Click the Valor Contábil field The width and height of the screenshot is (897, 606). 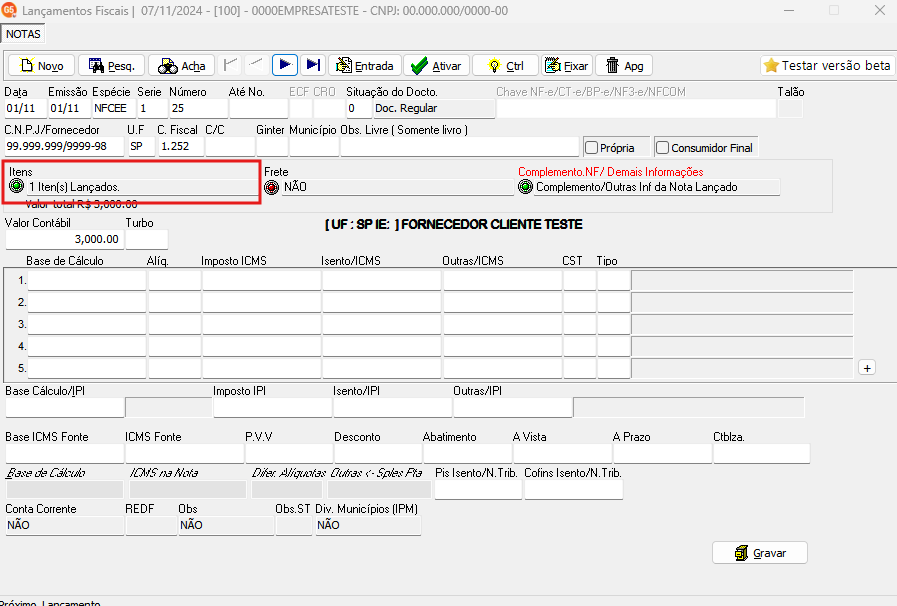[64, 239]
